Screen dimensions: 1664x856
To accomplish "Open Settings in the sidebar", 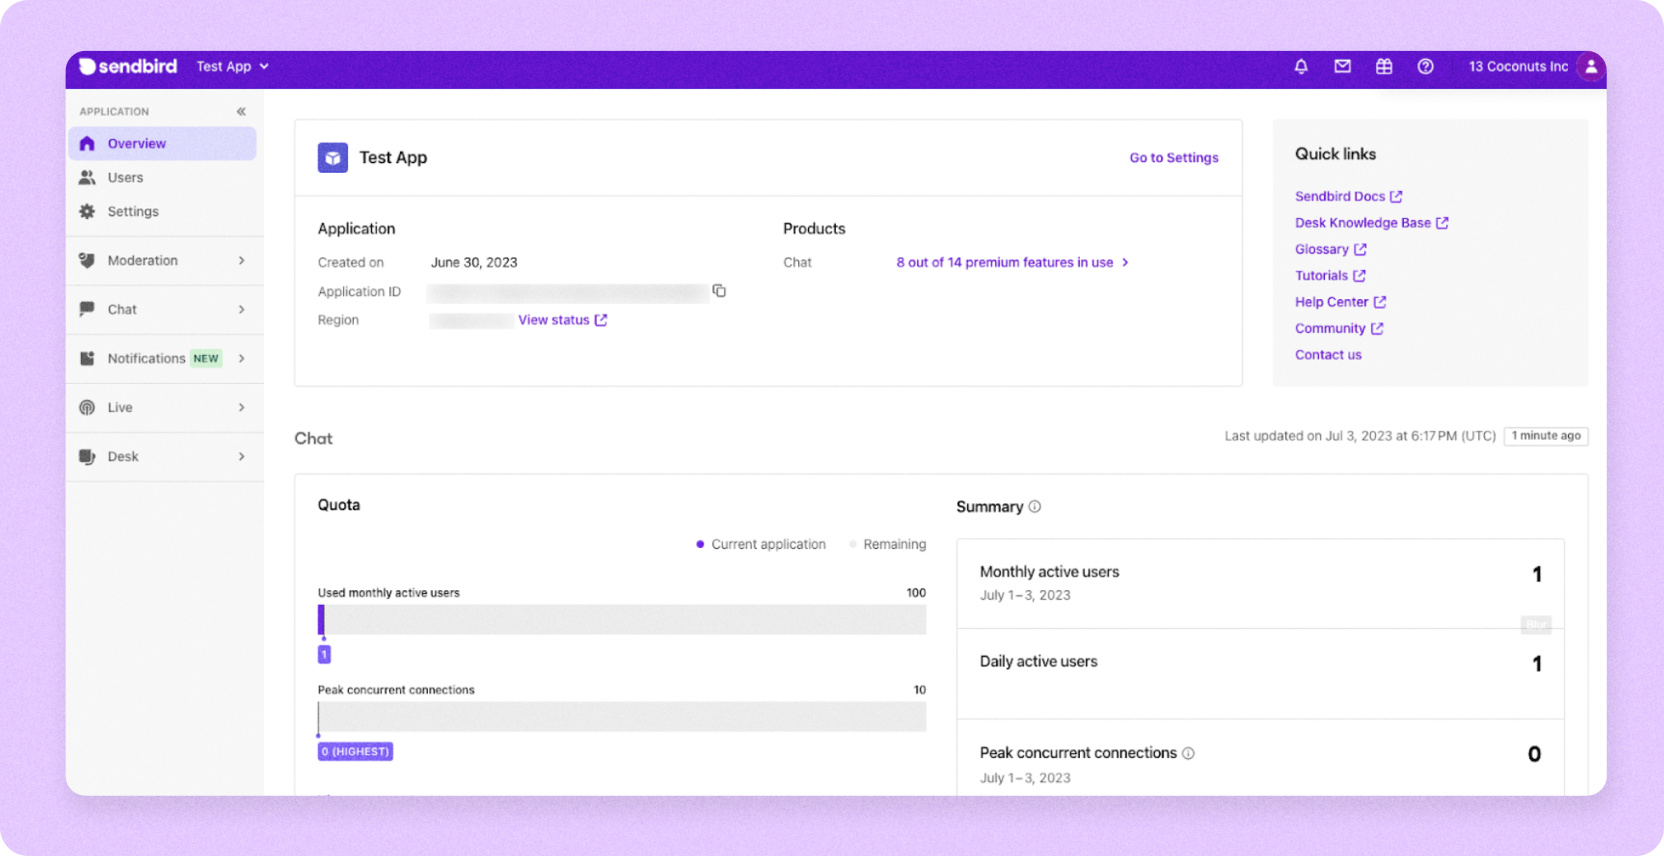I will (162, 211).
